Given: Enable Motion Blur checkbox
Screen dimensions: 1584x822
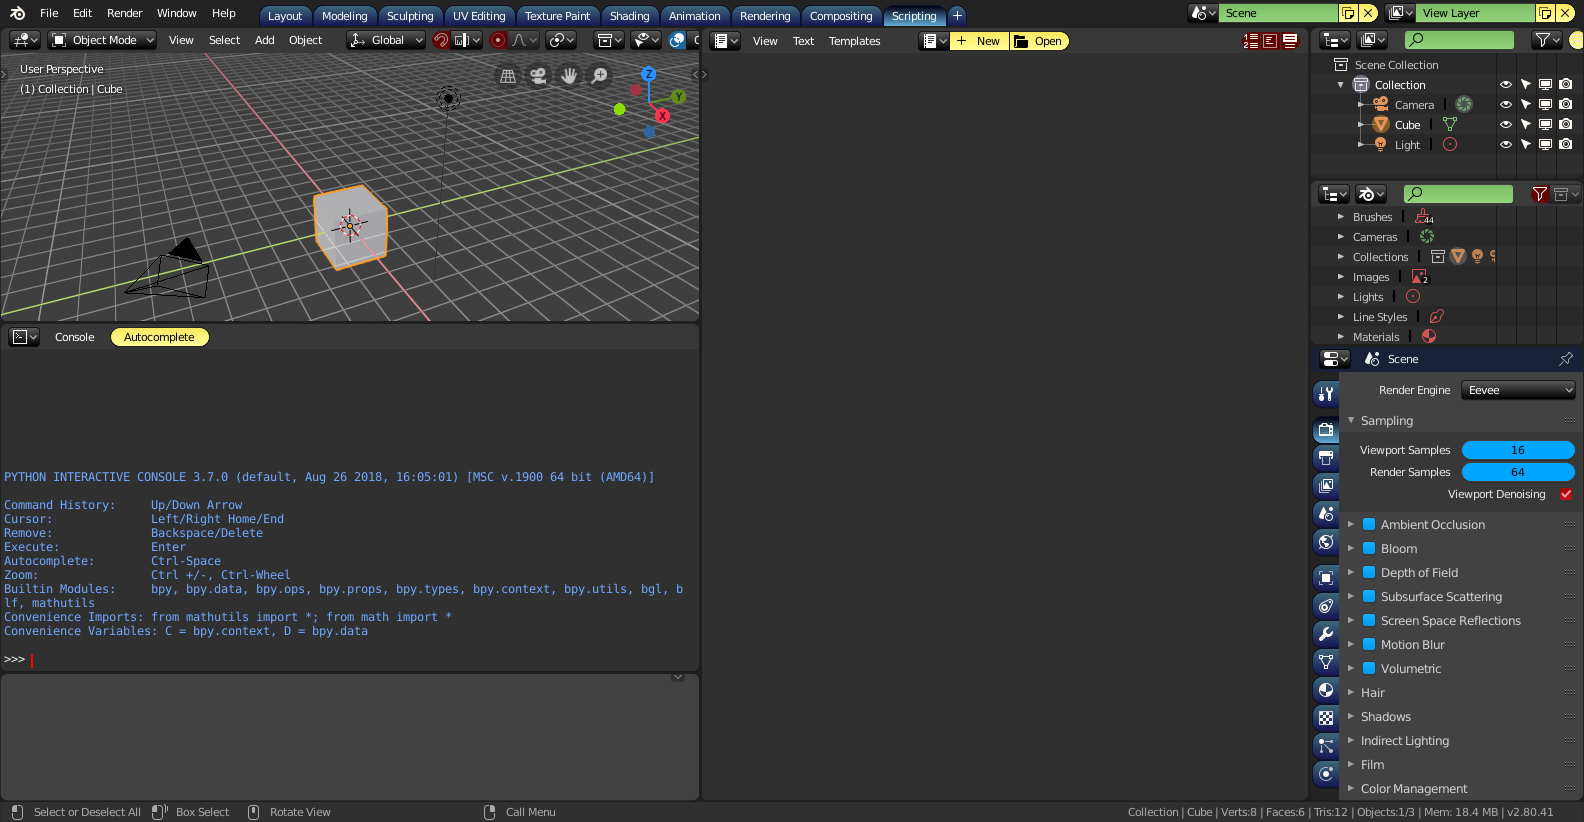Looking at the screenshot, I should (x=1369, y=644).
